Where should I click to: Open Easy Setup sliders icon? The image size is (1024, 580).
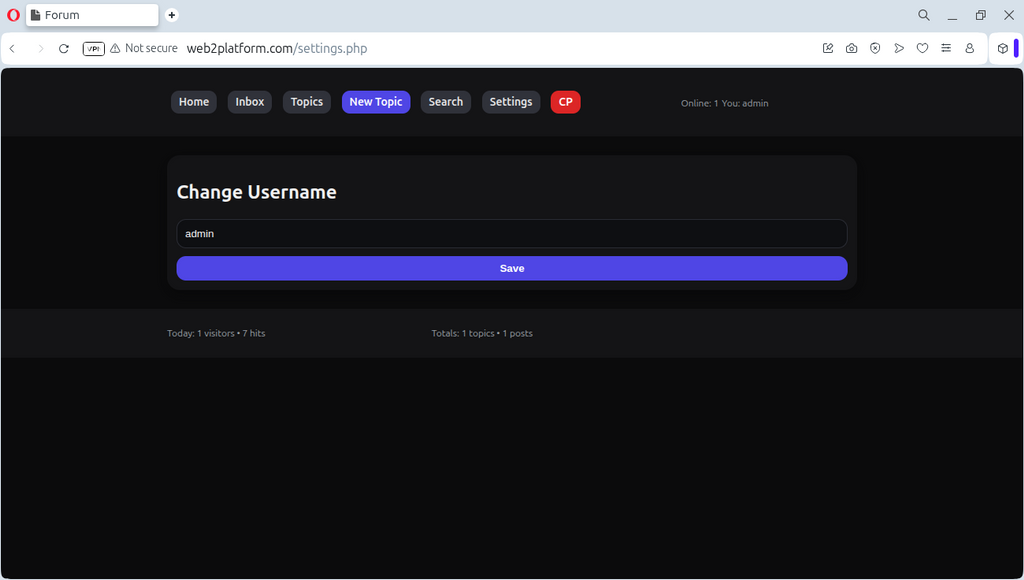[946, 48]
